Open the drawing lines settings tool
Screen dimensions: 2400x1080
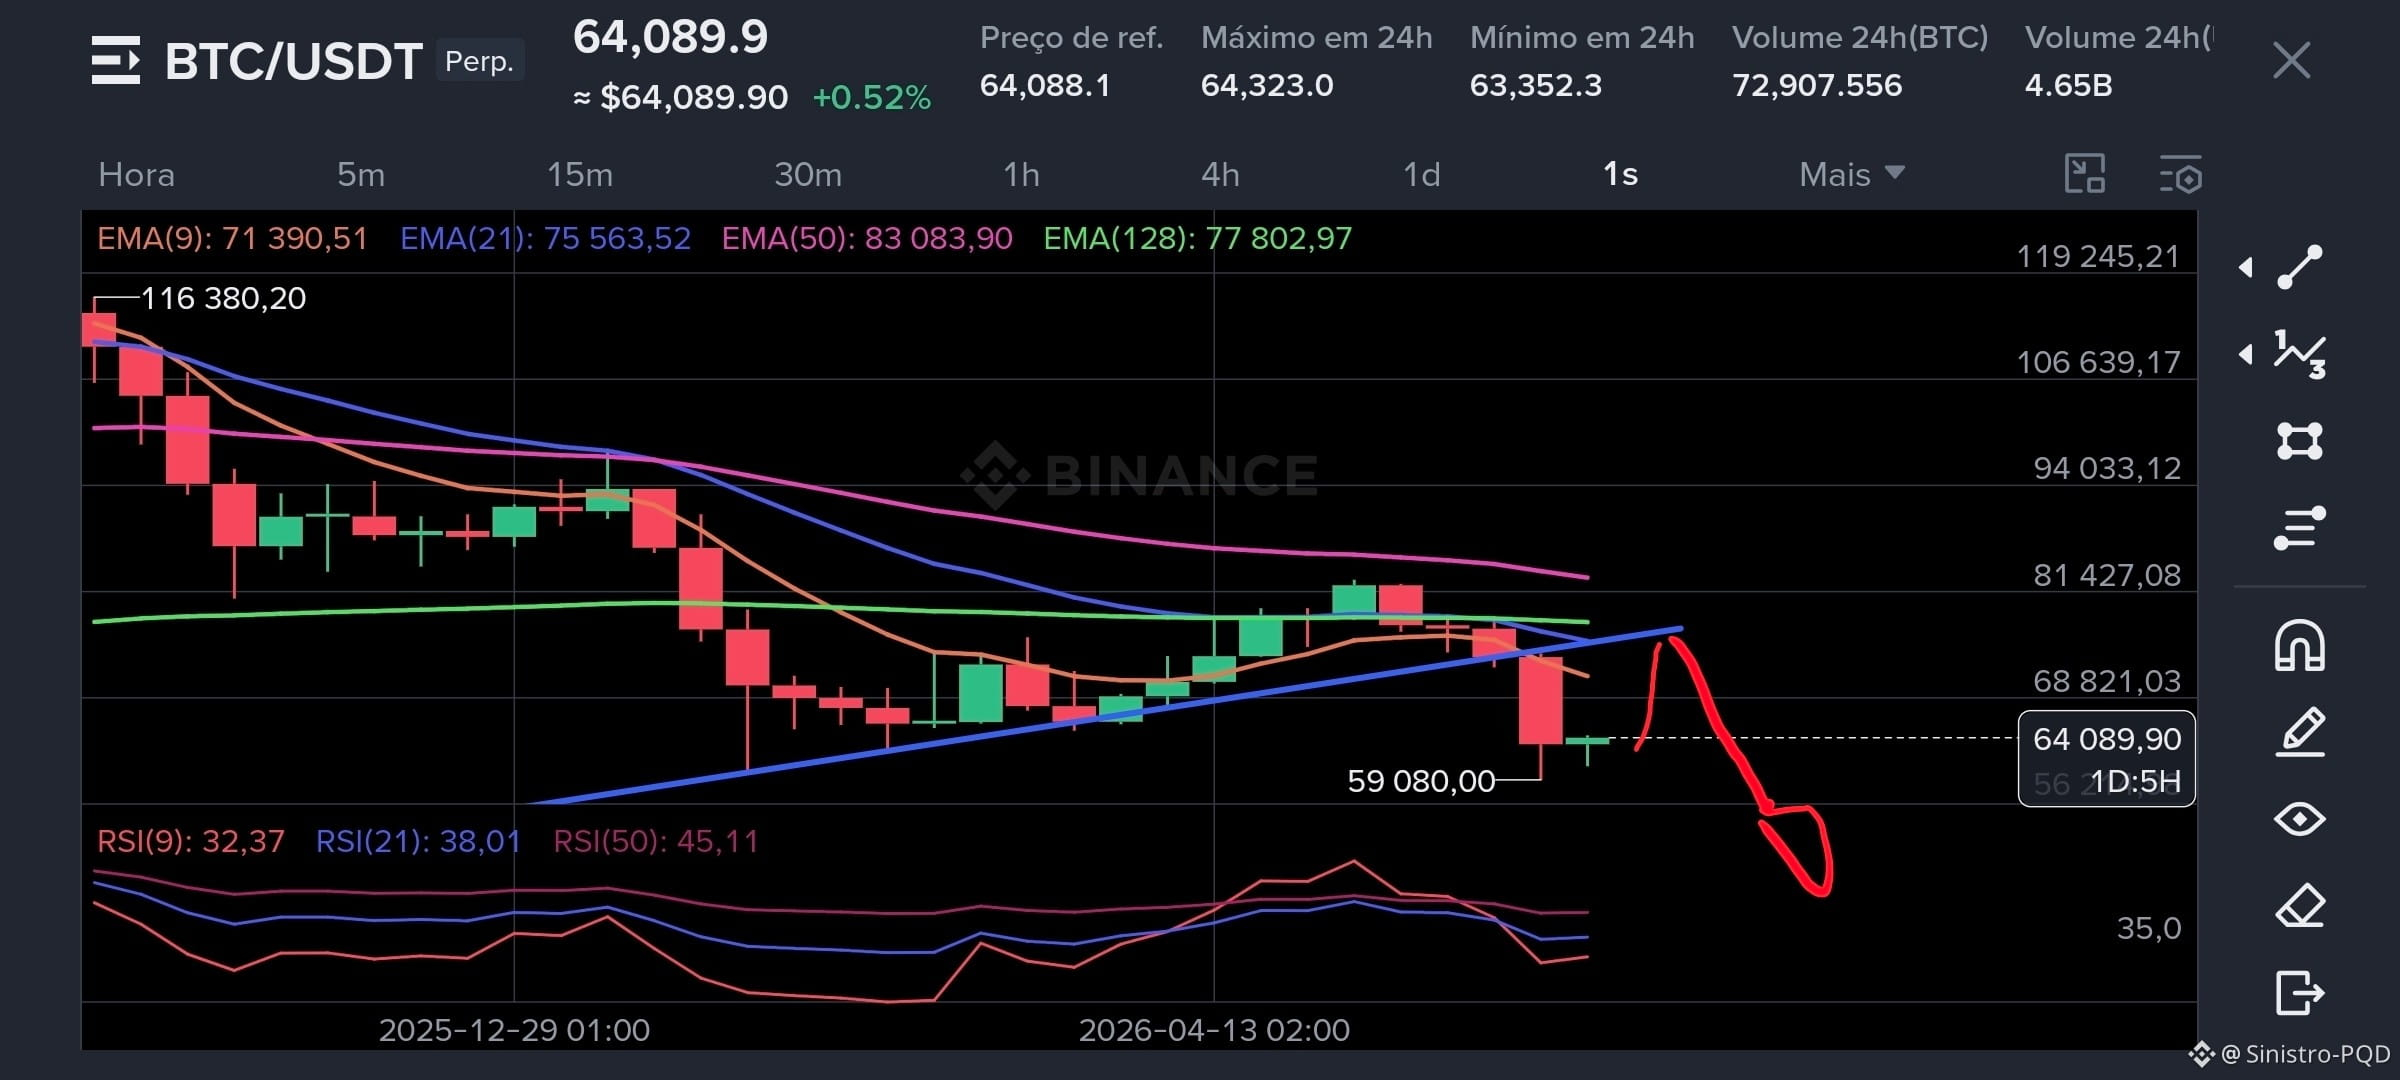click(x=2300, y=528)
